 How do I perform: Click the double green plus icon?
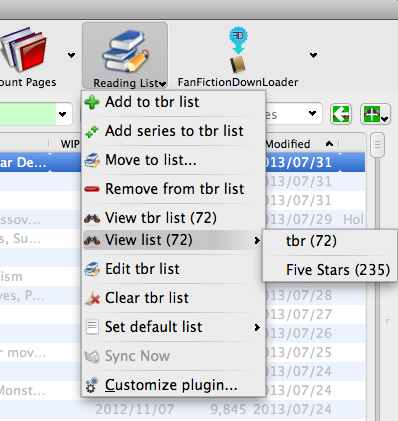click(x=92, y=131)
